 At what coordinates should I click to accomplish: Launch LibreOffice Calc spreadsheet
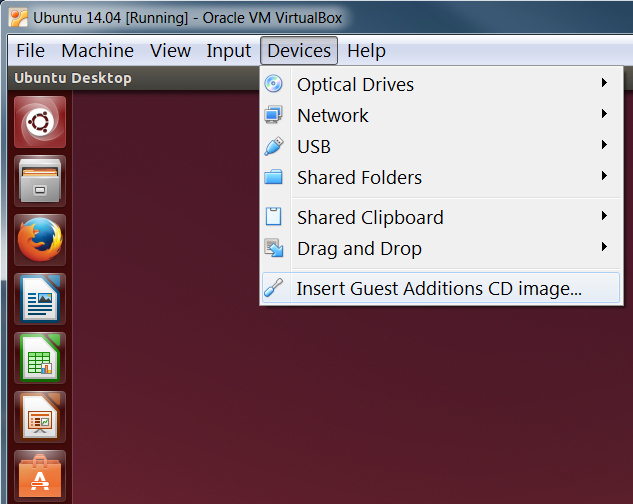(x=40, y=358)
